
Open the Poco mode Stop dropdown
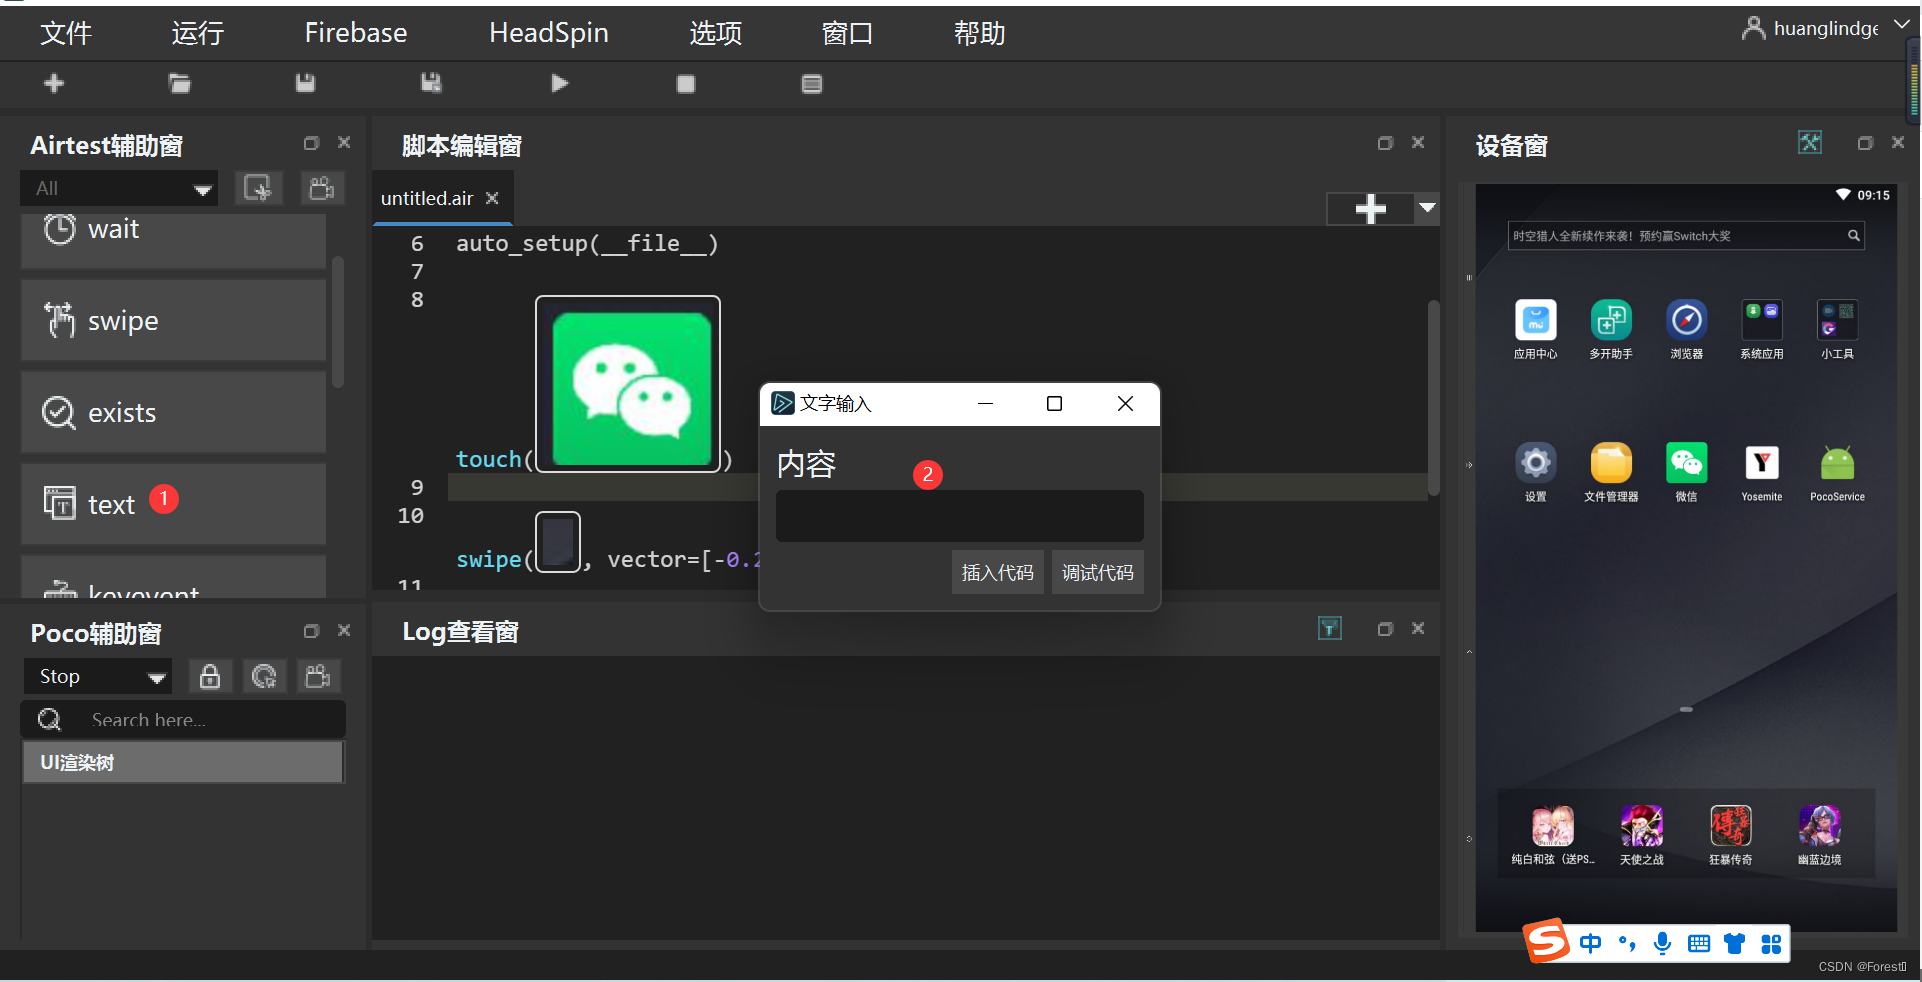(97, 677)
